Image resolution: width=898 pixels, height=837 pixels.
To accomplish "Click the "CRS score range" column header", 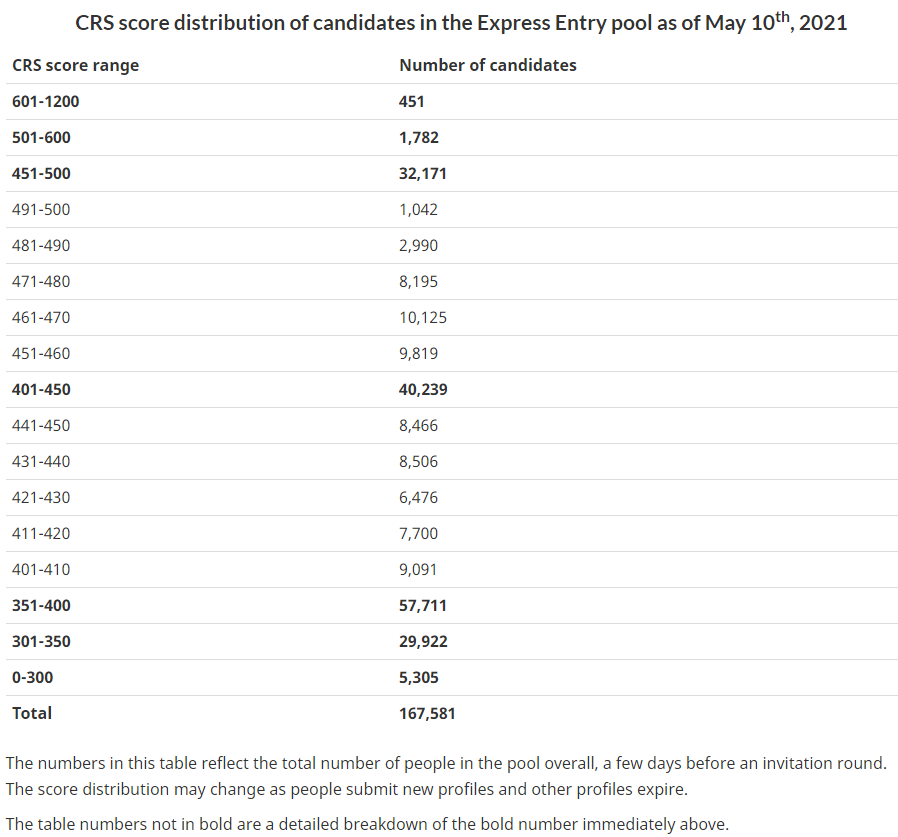I will coord(75,65).
